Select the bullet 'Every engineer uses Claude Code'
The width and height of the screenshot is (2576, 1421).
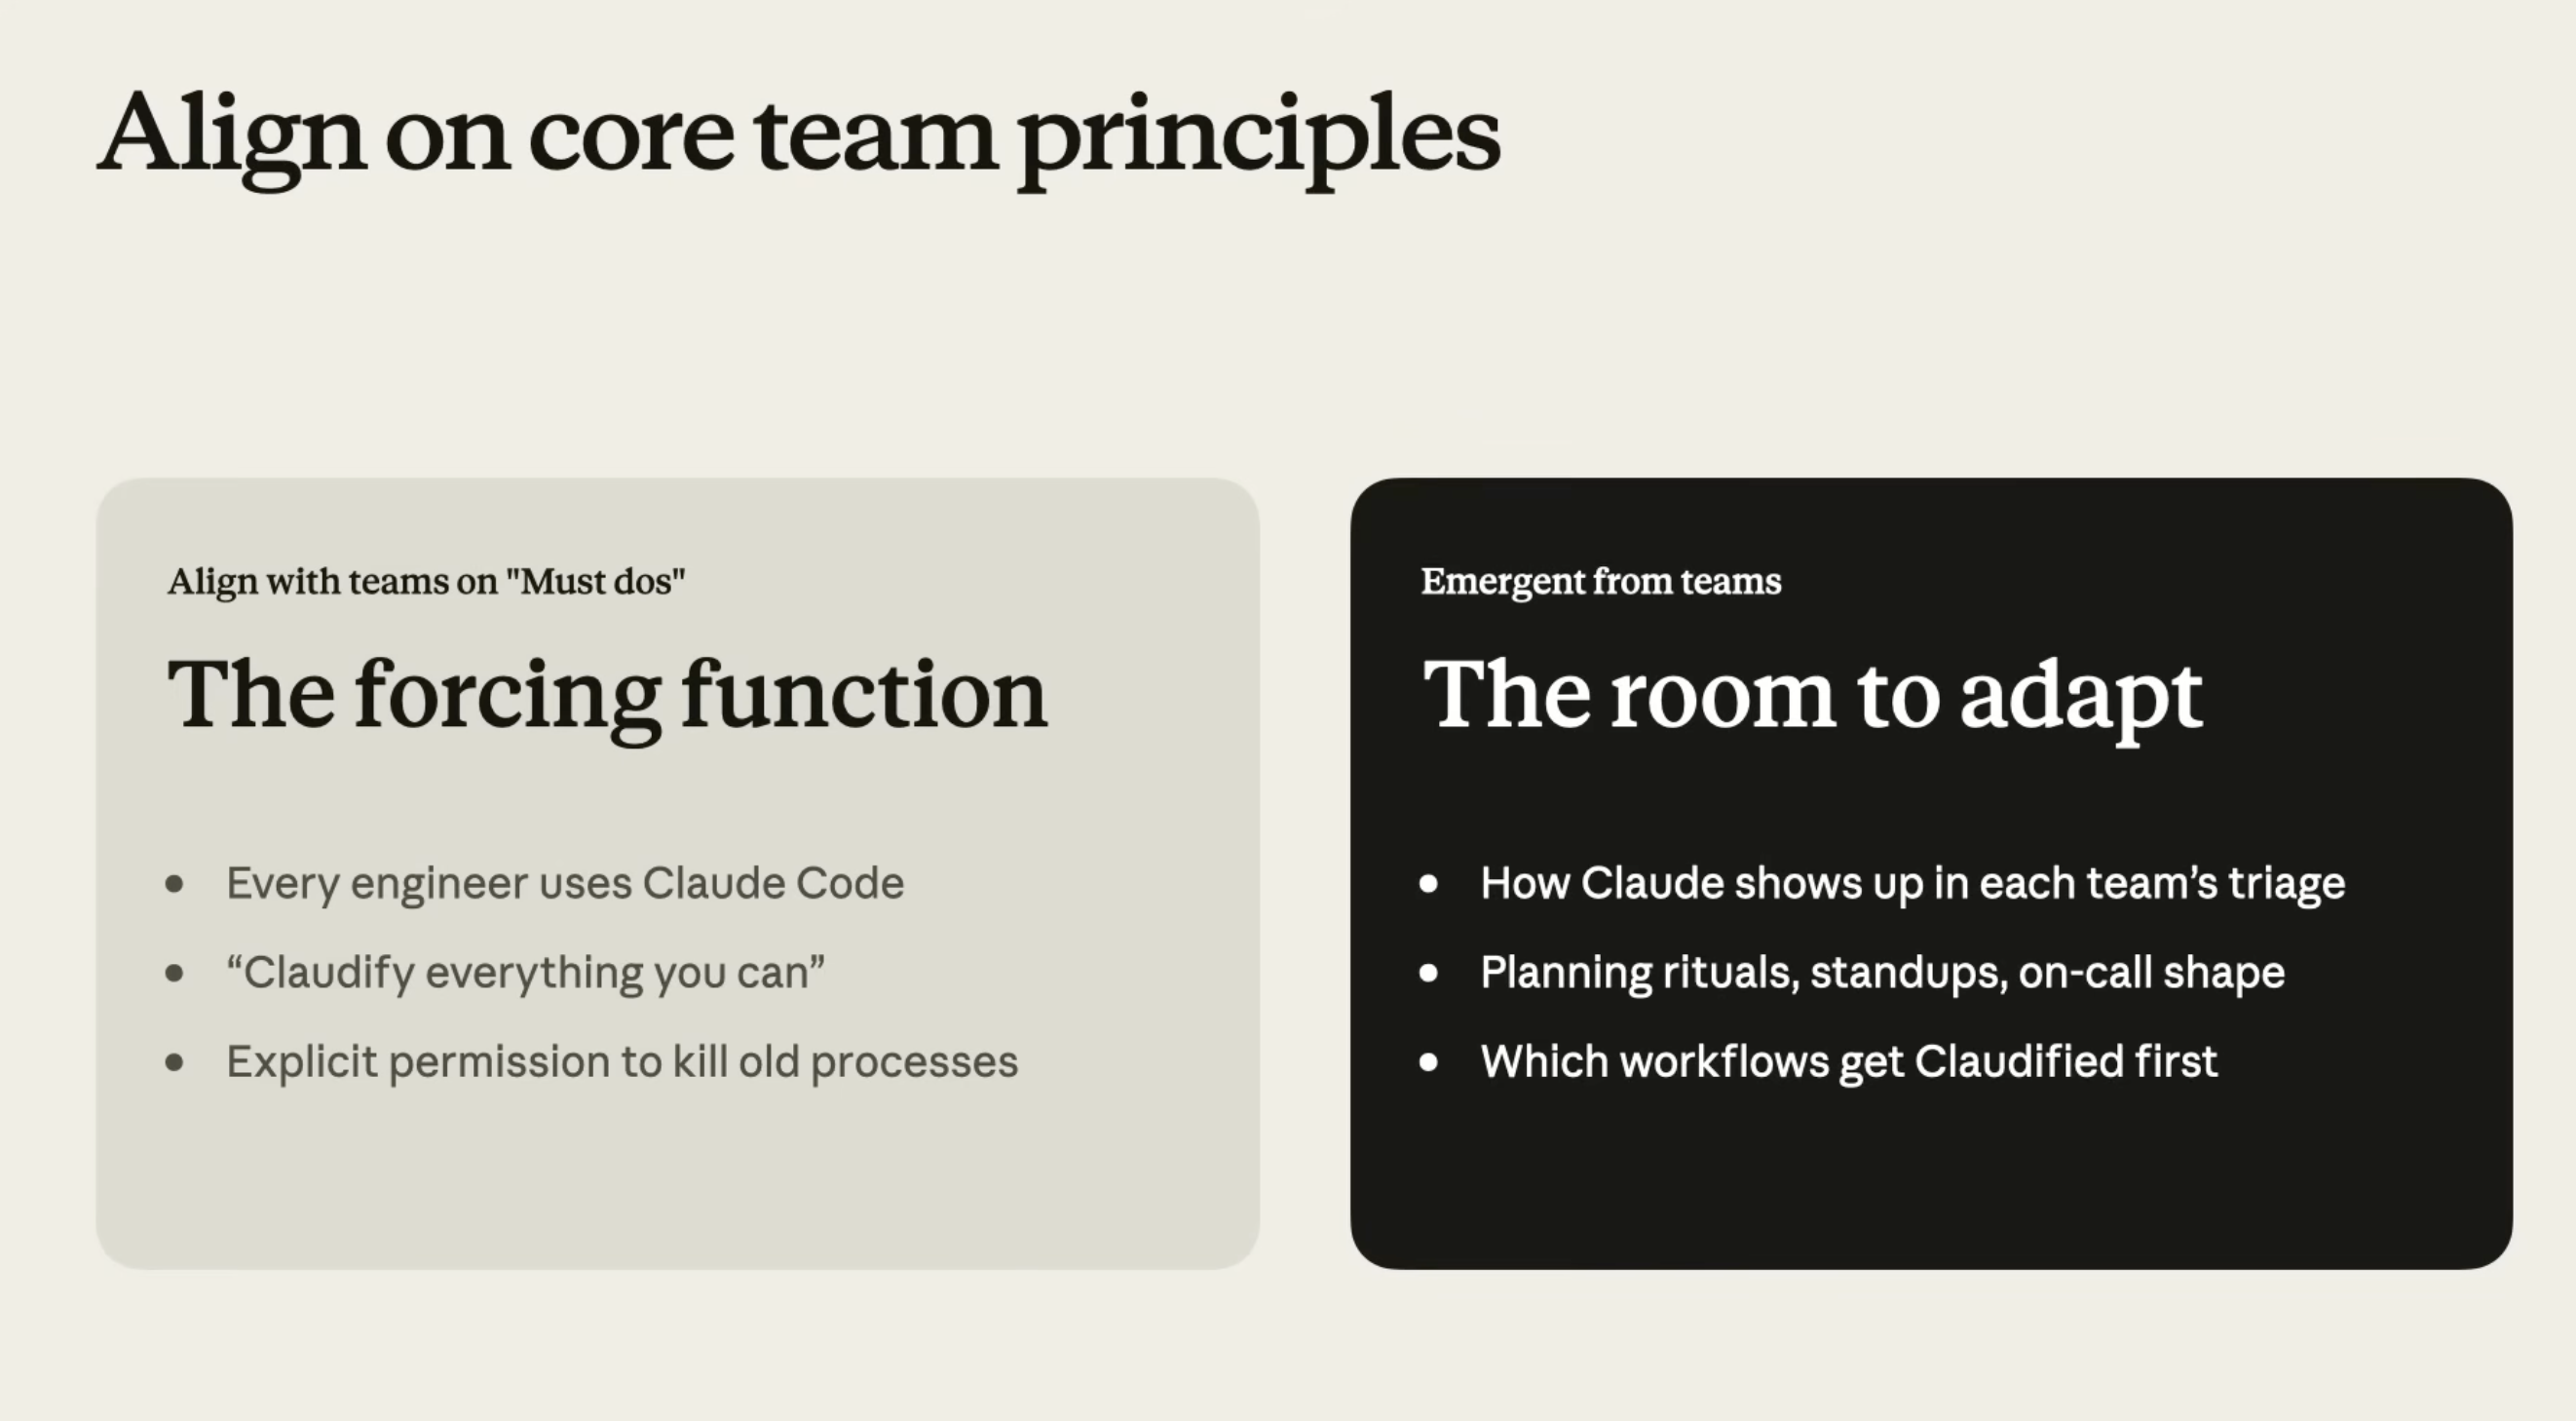pyautogui.click(x=565, y=884)
